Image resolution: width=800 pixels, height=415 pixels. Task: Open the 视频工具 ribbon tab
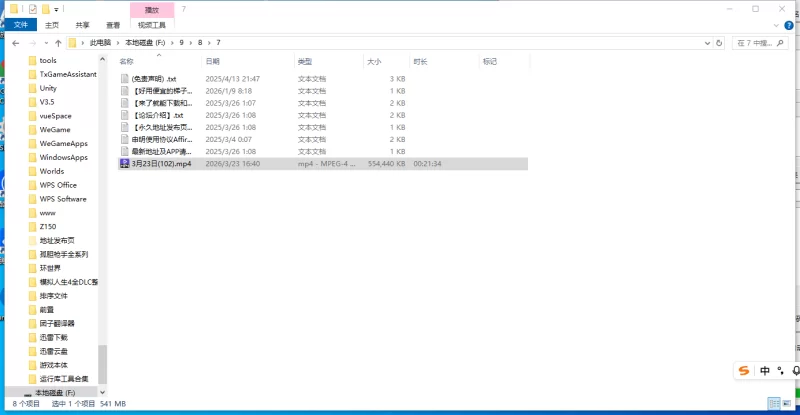click(152, 25)
